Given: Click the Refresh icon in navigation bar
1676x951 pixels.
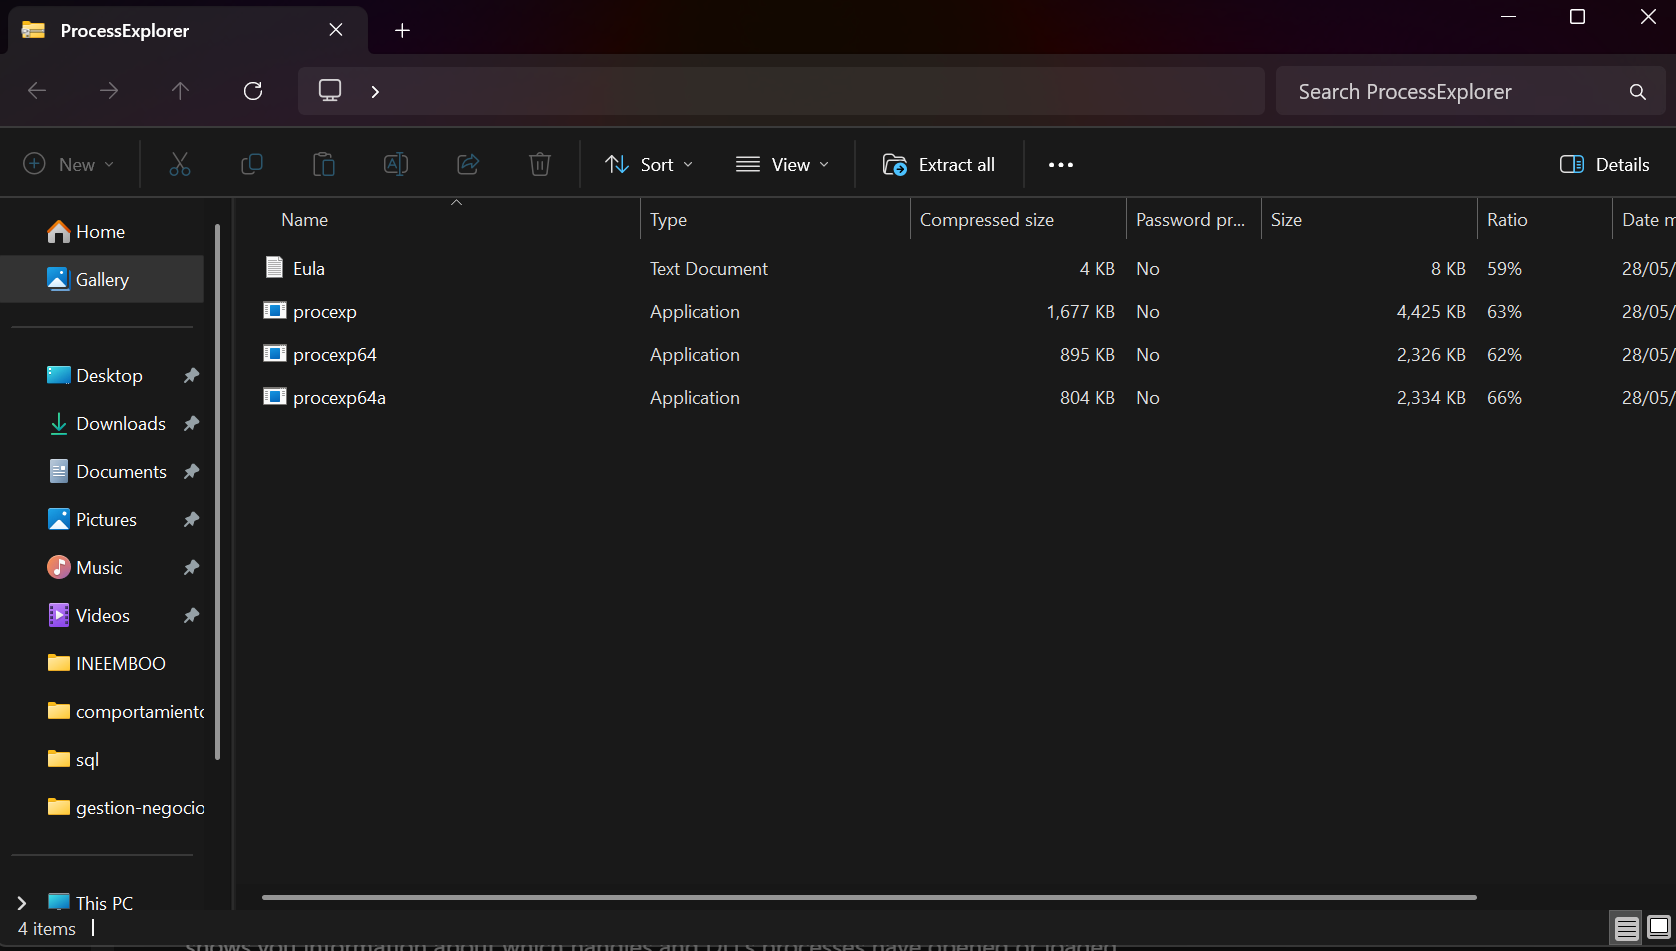Looking at the screenshot, I should pyautogui.click(x=253, y=91).
